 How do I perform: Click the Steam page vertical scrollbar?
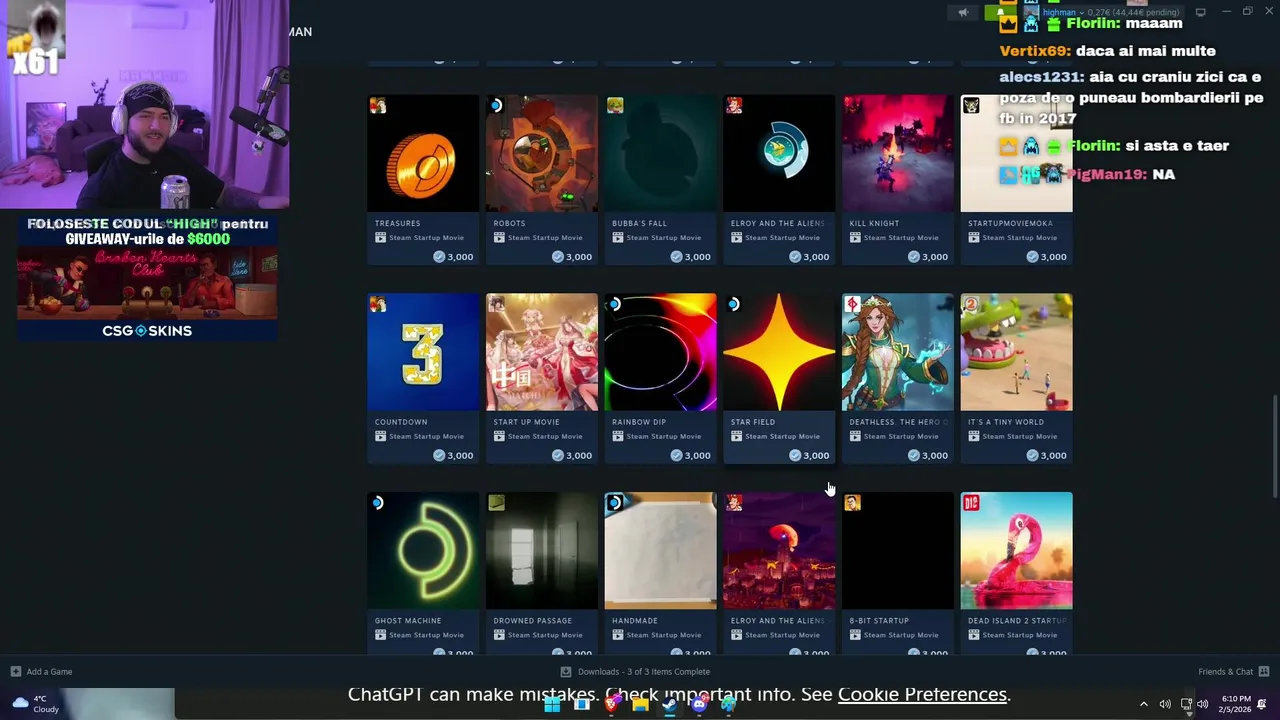pos(1274,445)
